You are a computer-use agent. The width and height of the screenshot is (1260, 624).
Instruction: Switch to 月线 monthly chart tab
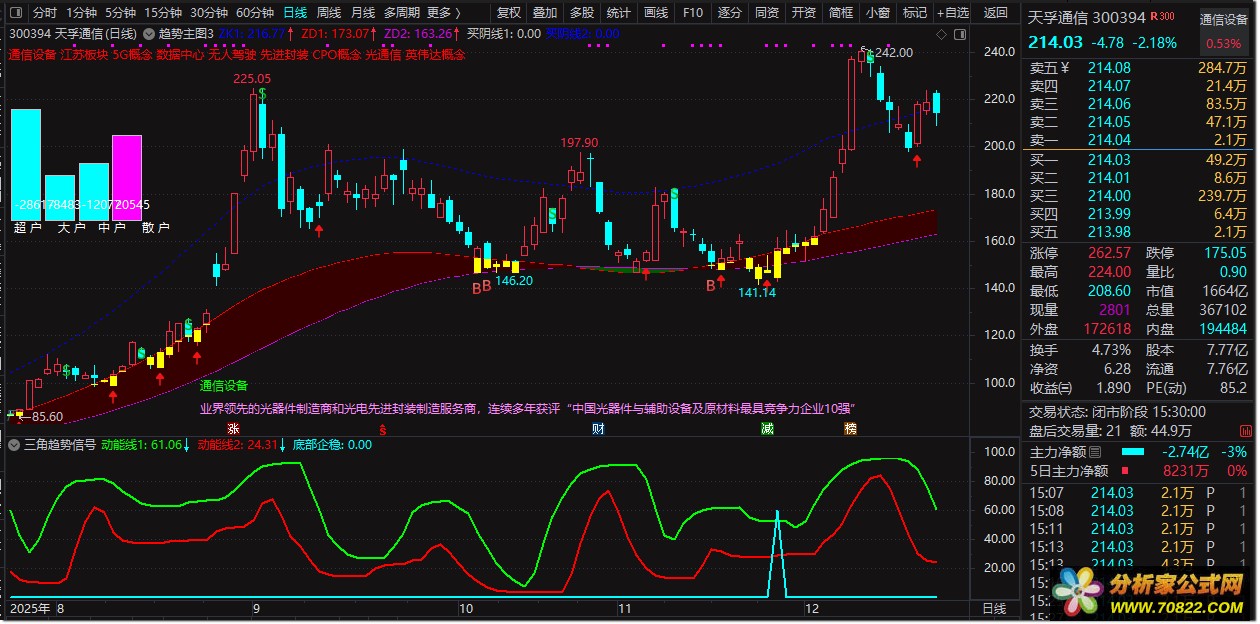[x=363, y=13]
